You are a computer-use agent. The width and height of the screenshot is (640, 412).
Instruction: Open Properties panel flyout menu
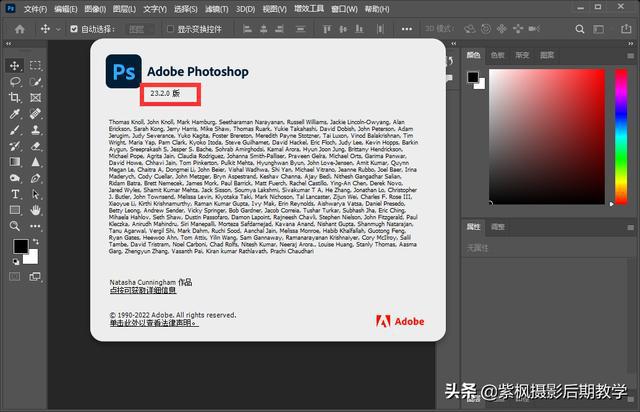[x=631, y=227]
